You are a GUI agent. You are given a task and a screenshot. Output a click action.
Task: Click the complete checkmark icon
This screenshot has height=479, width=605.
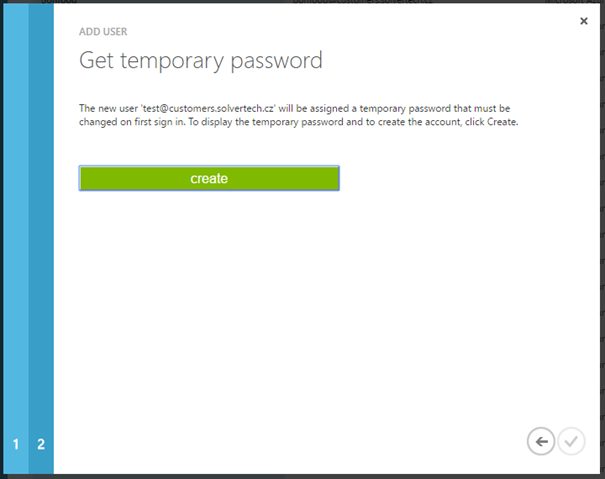tap(571, 441)
